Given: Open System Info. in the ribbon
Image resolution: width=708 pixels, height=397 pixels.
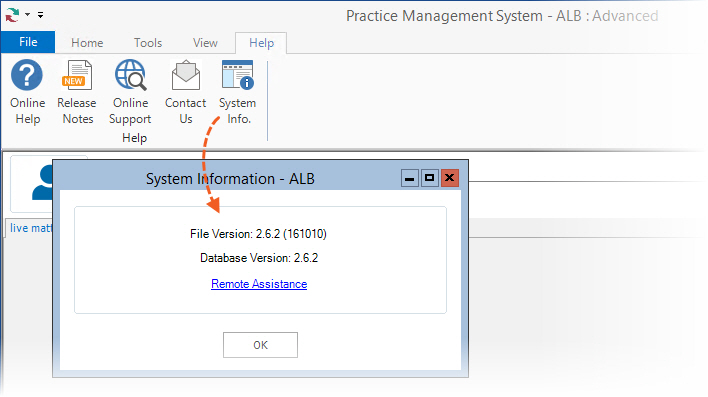Looking at the screenshot, I should [238, 92].
